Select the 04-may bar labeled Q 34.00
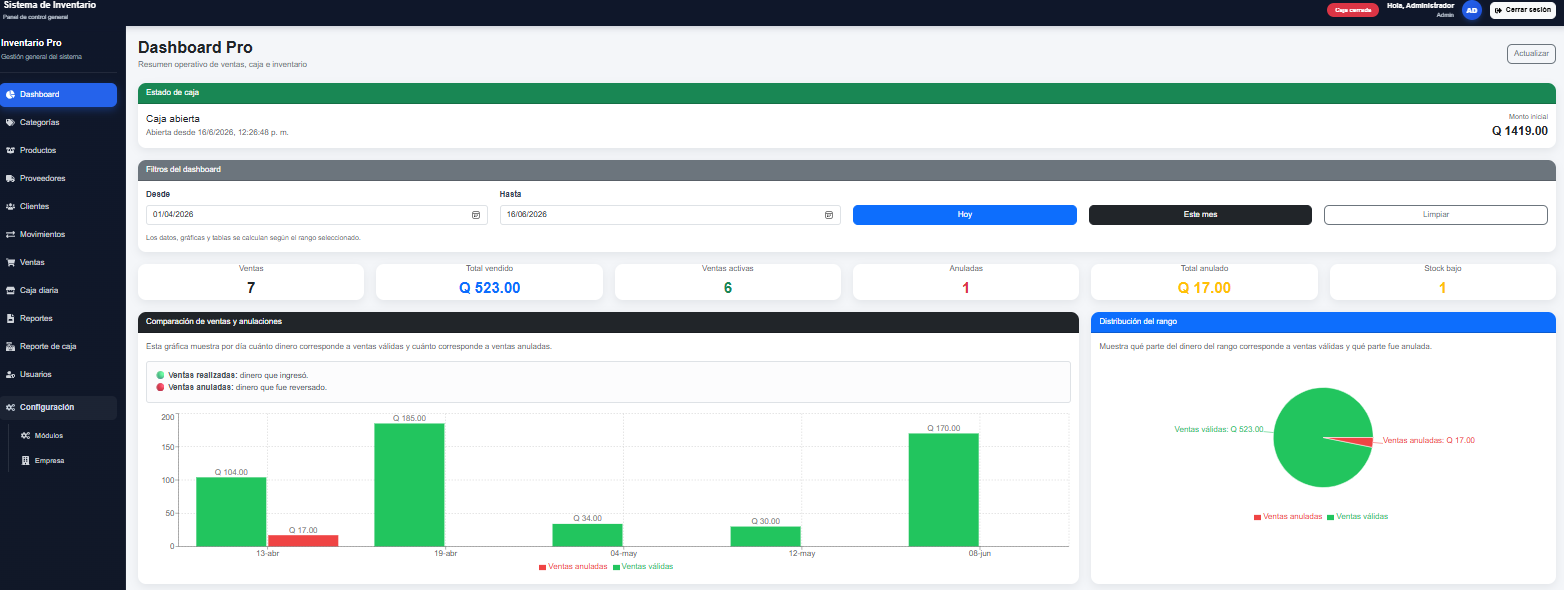Viewport: 1564px width, 590px height. click(x=587, y=535)
